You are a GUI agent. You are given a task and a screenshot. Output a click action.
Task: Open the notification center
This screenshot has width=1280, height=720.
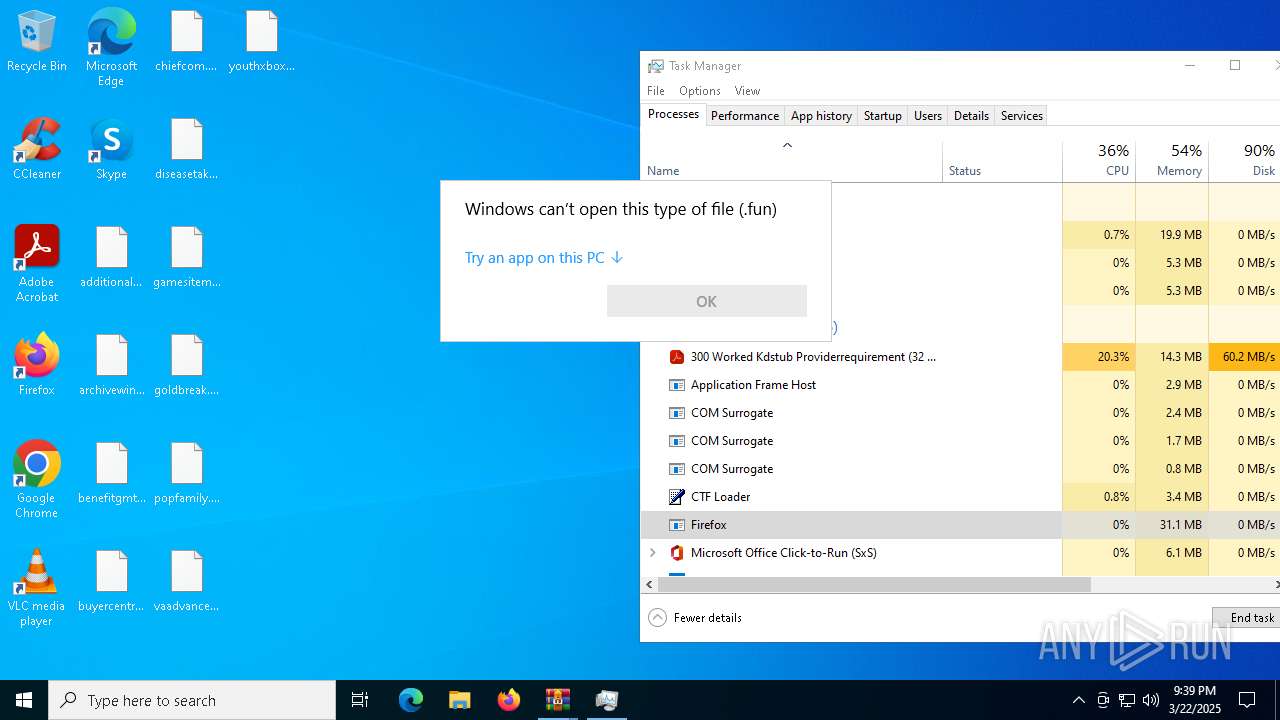pos(1247,700)
